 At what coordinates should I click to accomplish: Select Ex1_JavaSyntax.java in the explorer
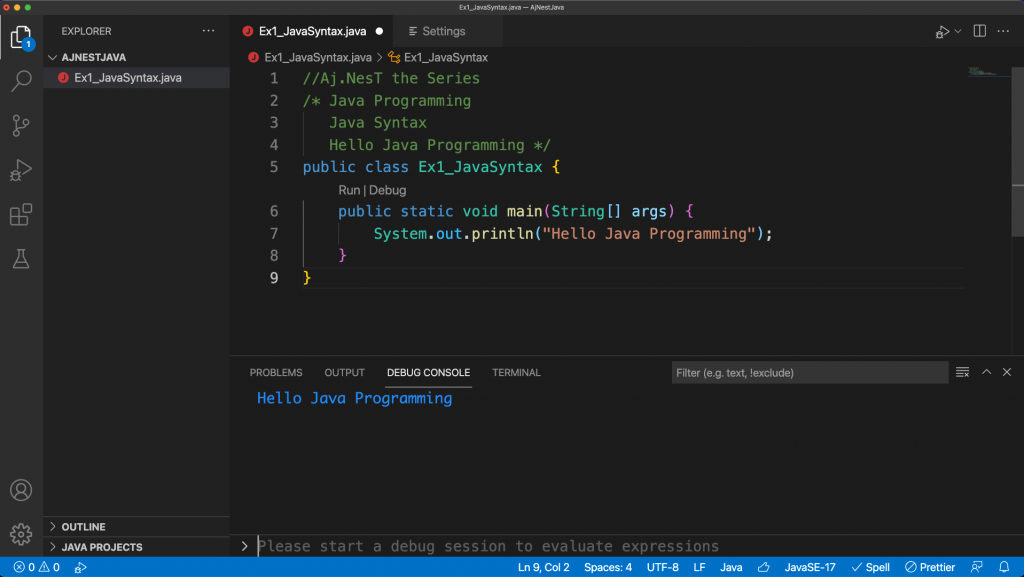click(127, 78)
